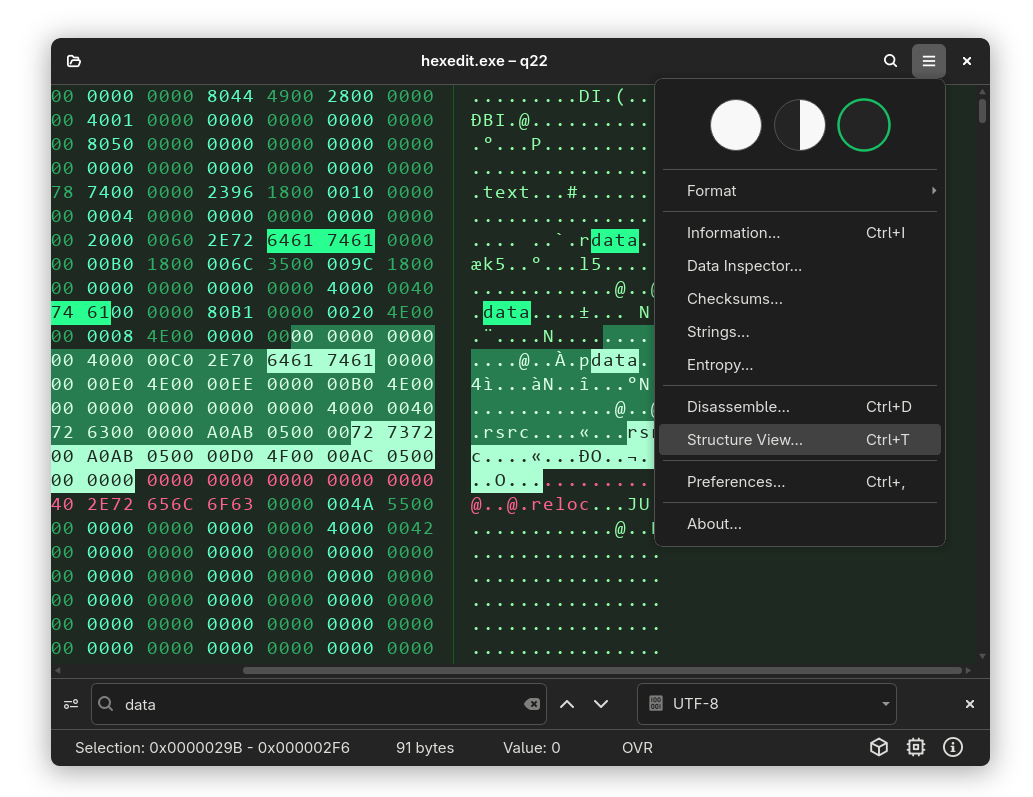
Task: Click the 'Selection: 0x0000029B - 0x000002F6' status text
Action: (212, 748)
